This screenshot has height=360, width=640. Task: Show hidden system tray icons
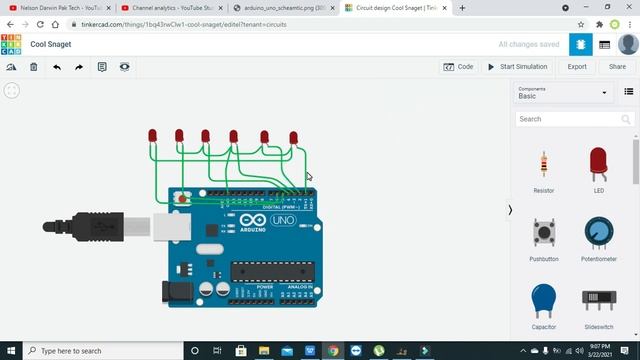[523, 351]
